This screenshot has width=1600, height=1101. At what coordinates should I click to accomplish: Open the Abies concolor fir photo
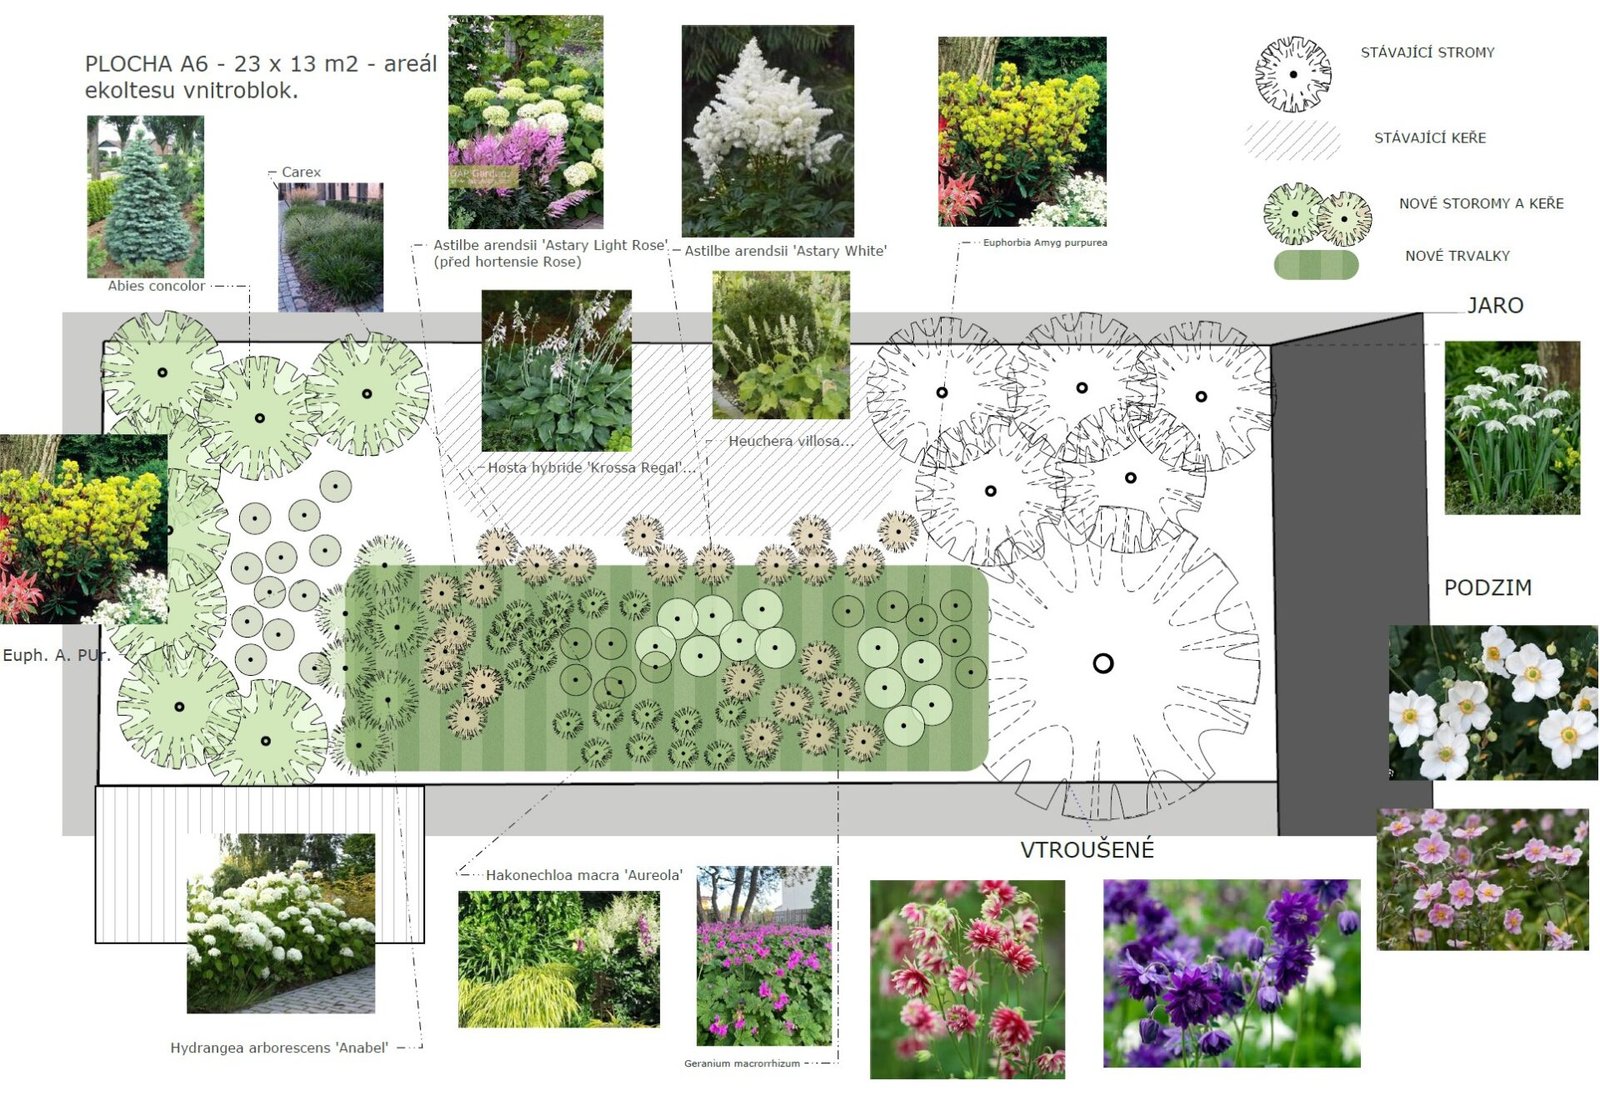[145, 196]
